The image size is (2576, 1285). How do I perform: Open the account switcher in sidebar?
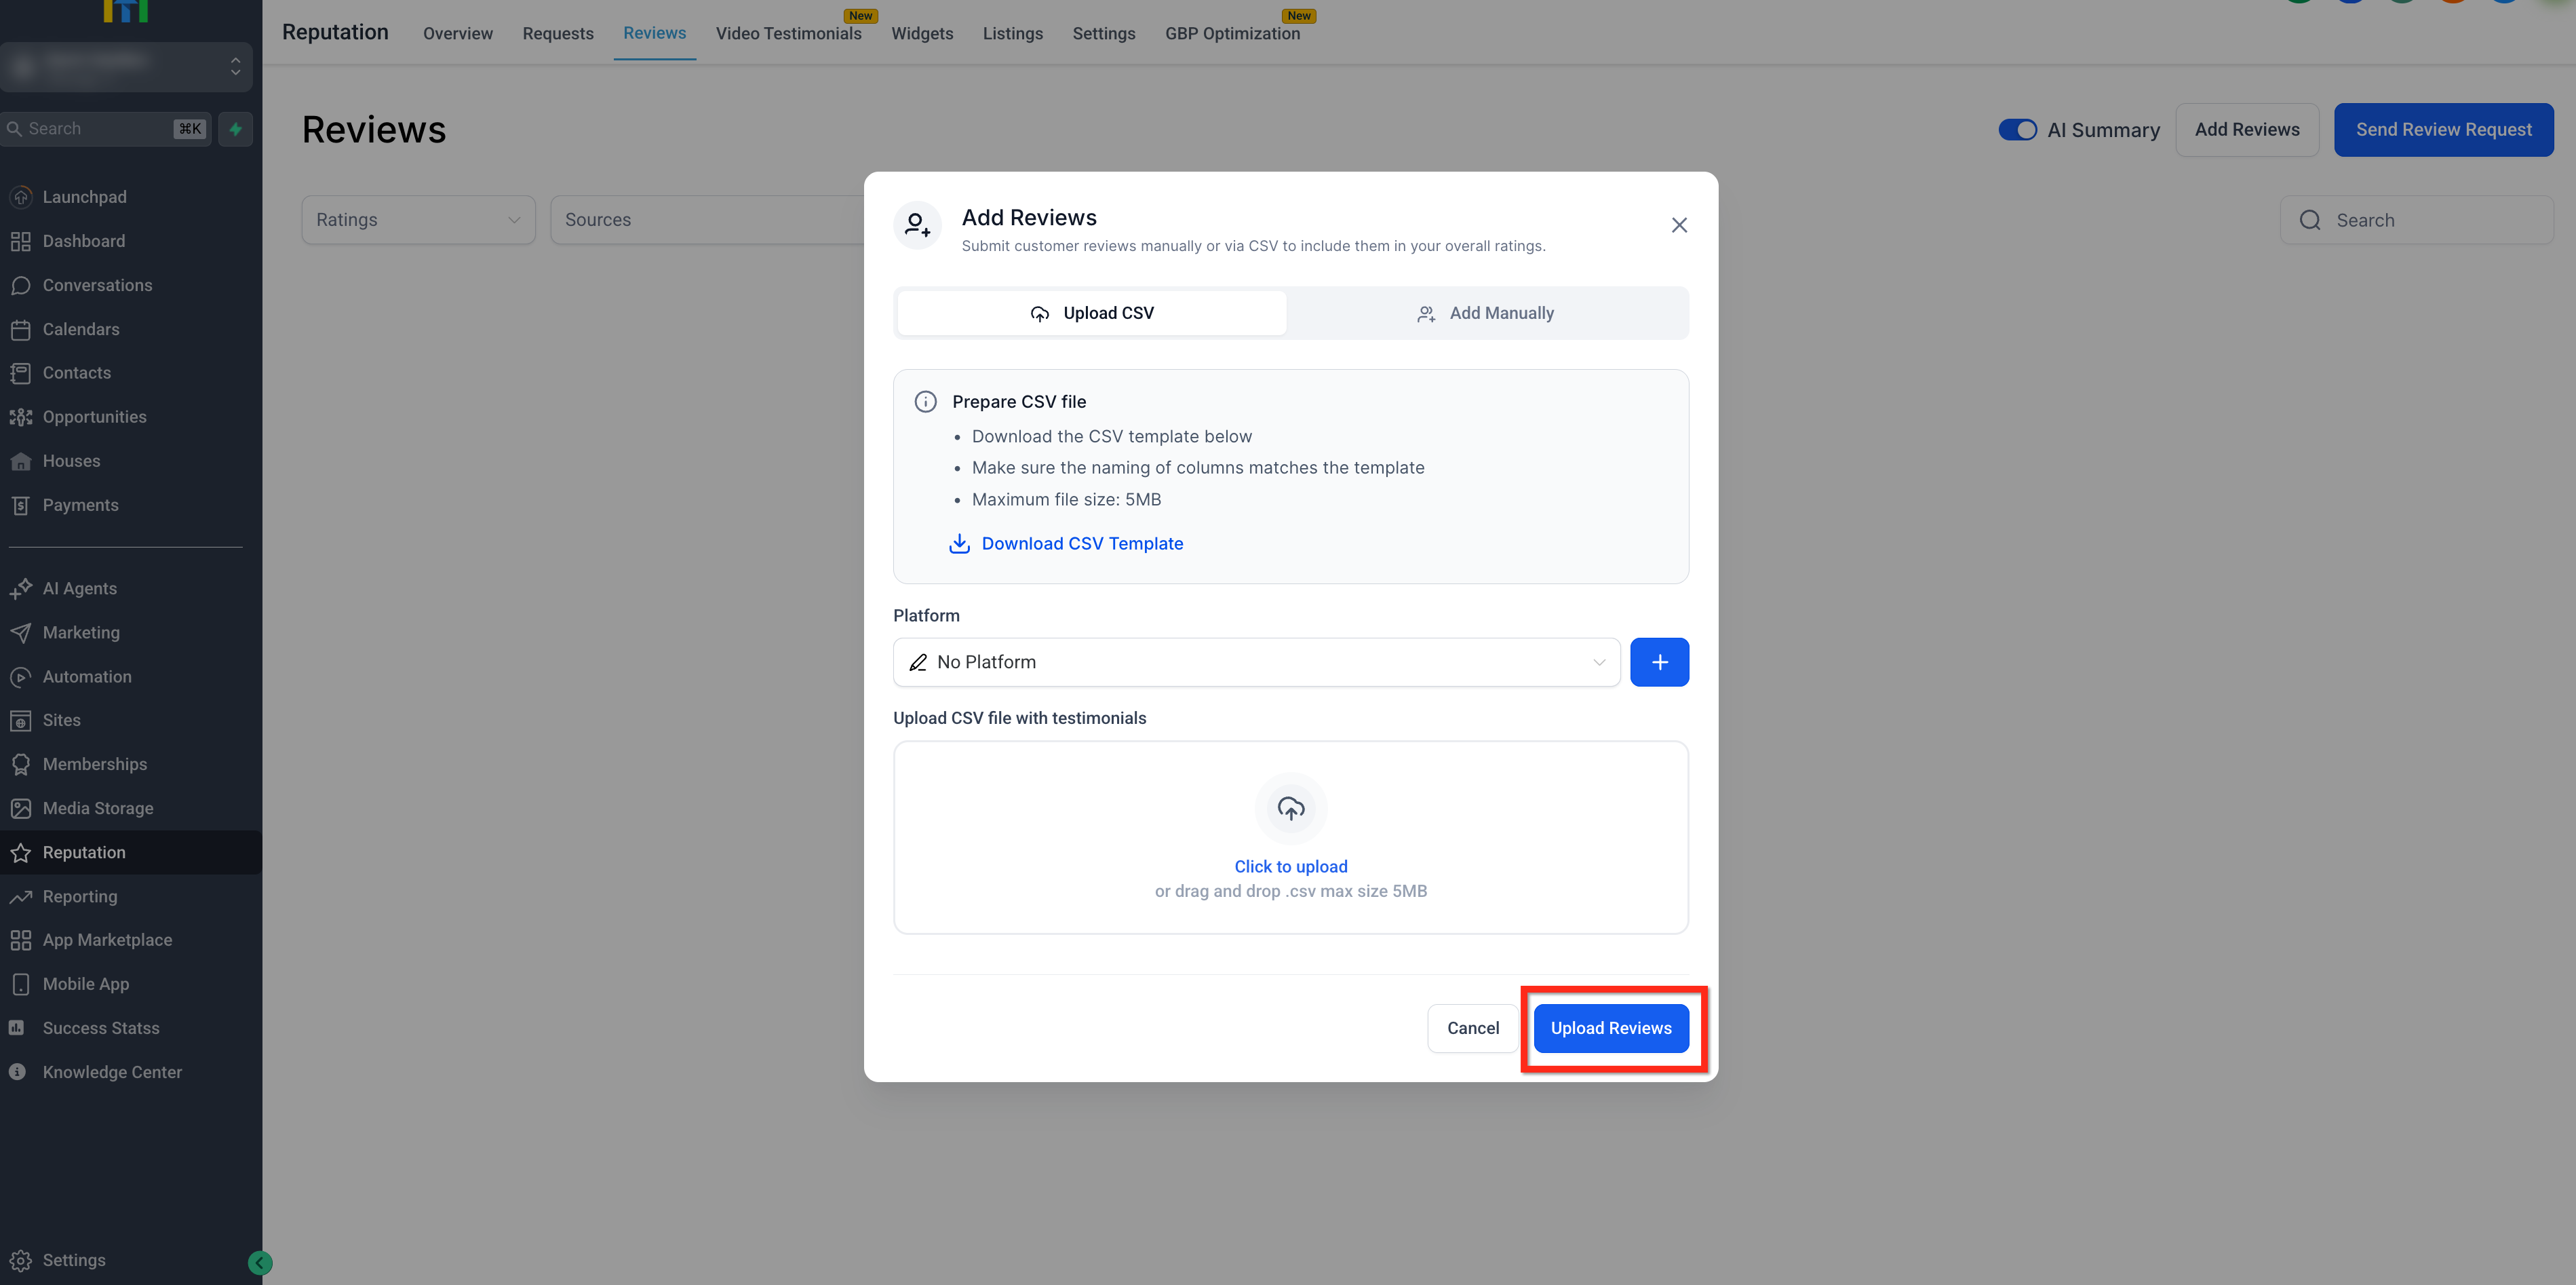pyautogui.click(x=126, y=66)
